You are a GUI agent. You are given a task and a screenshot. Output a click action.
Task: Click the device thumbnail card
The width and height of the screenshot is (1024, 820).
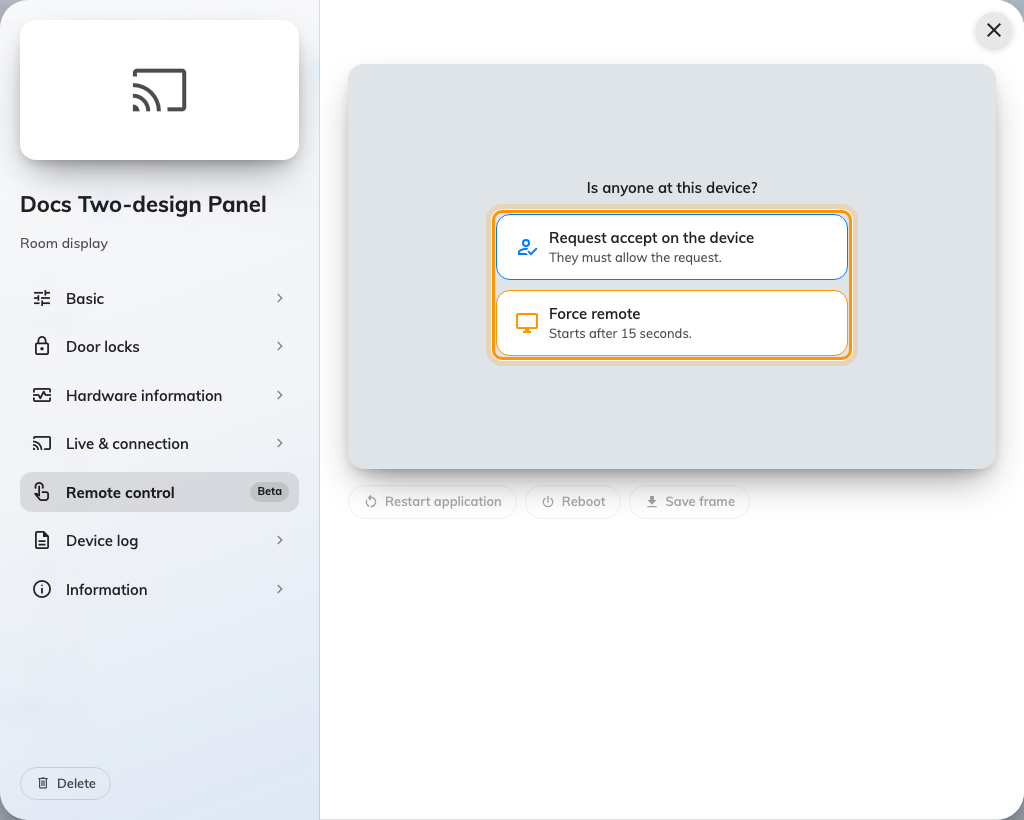click(159, 90)
